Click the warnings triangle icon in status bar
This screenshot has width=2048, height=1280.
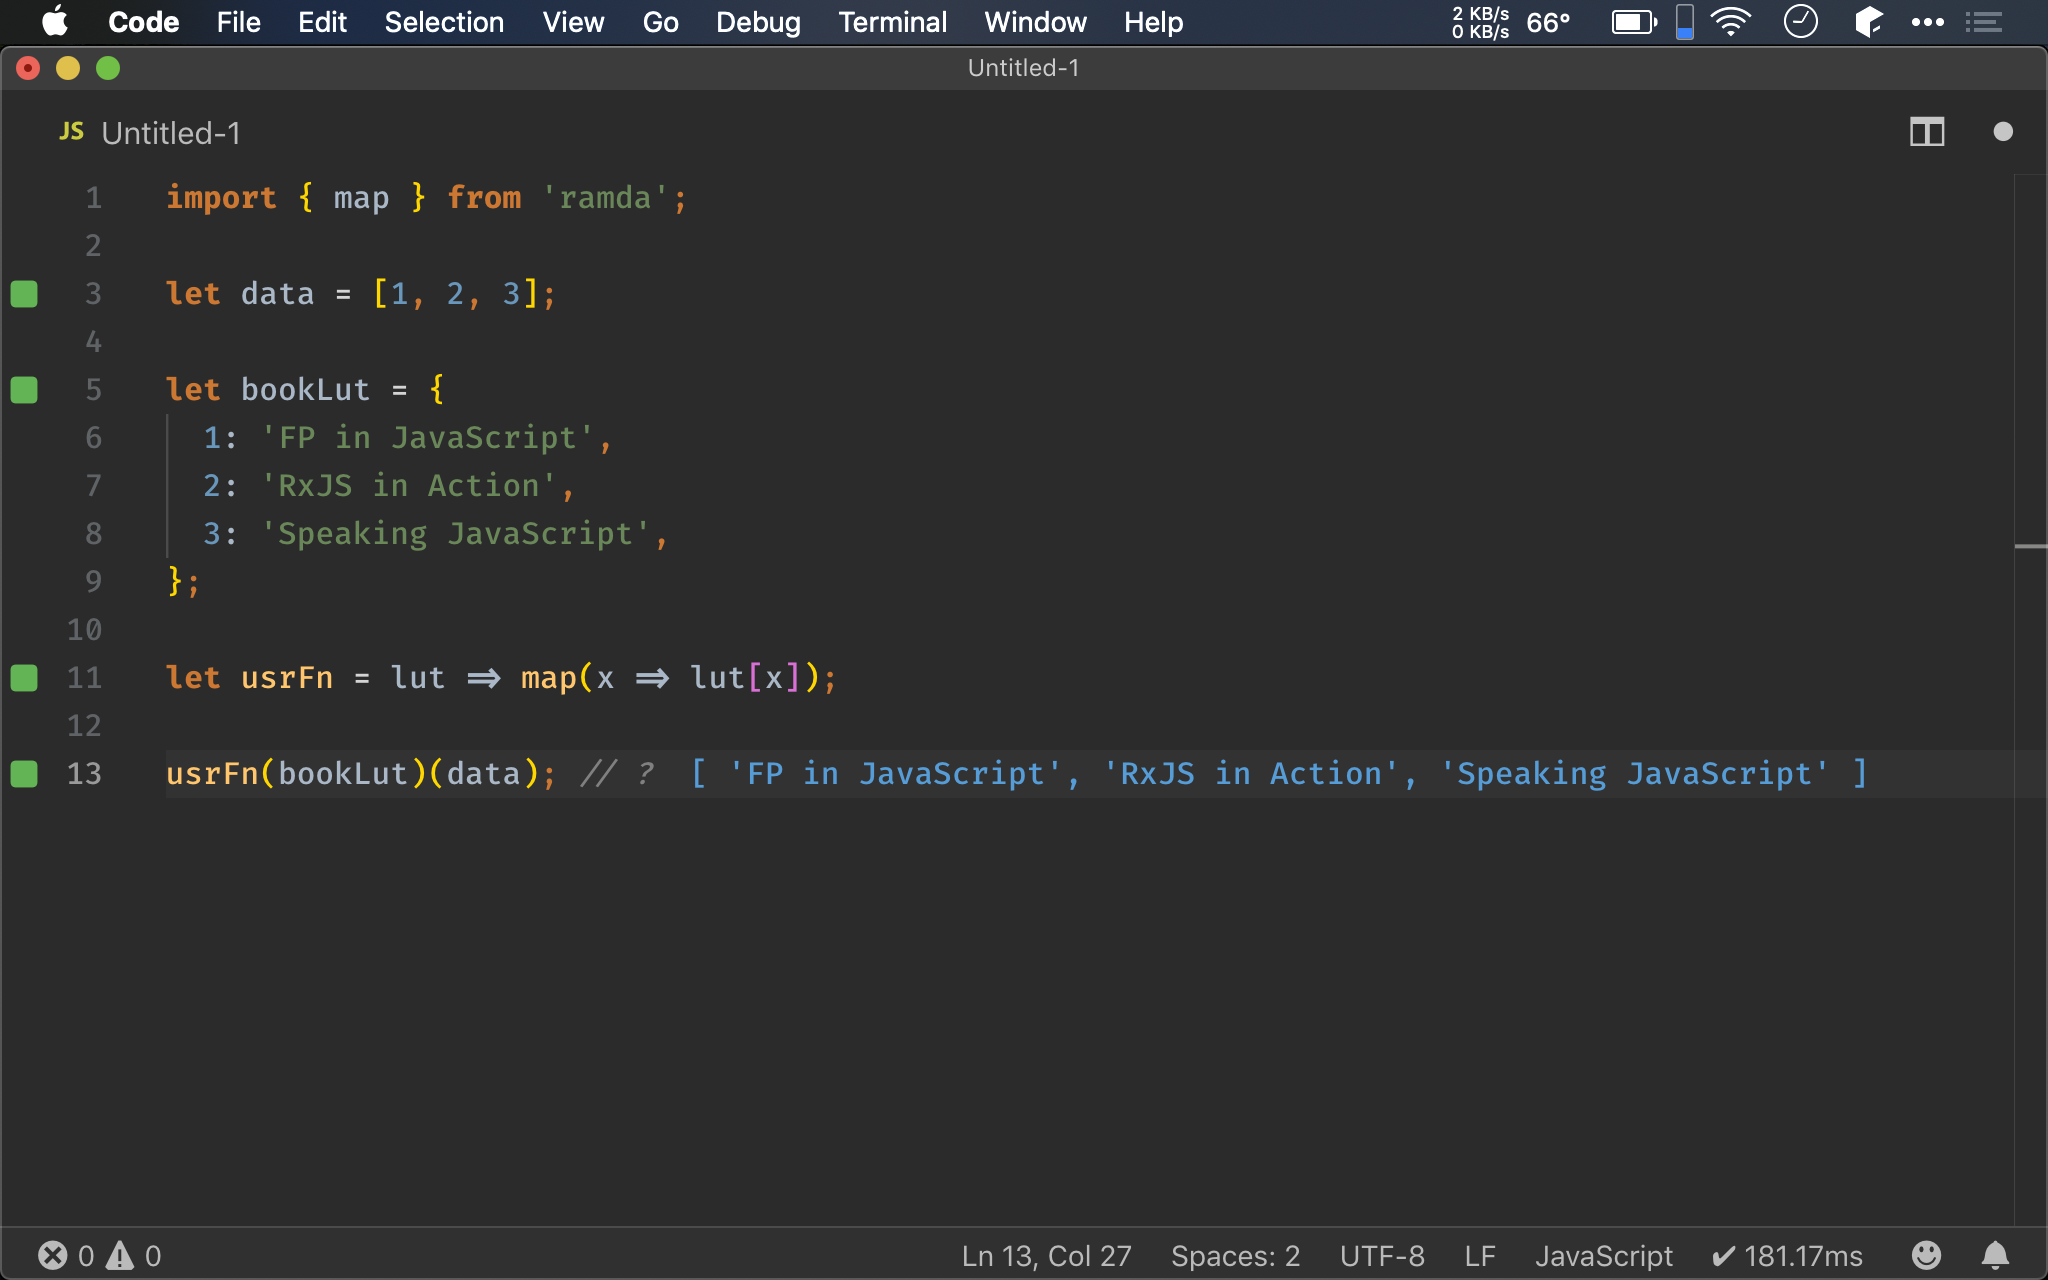point(120,1255)
